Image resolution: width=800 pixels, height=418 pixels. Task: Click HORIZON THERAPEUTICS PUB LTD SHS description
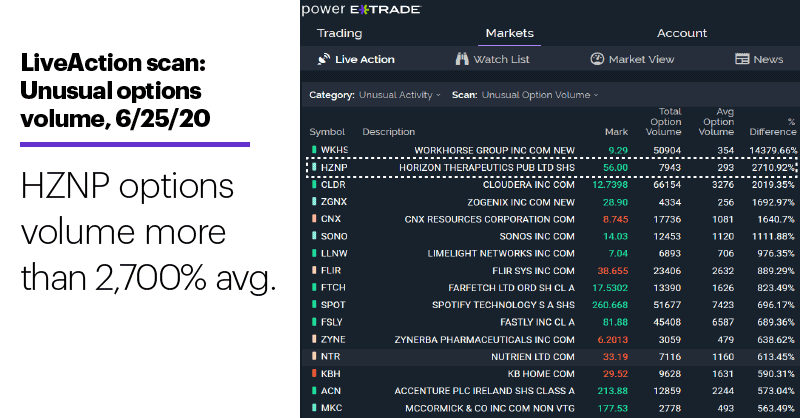487,167
